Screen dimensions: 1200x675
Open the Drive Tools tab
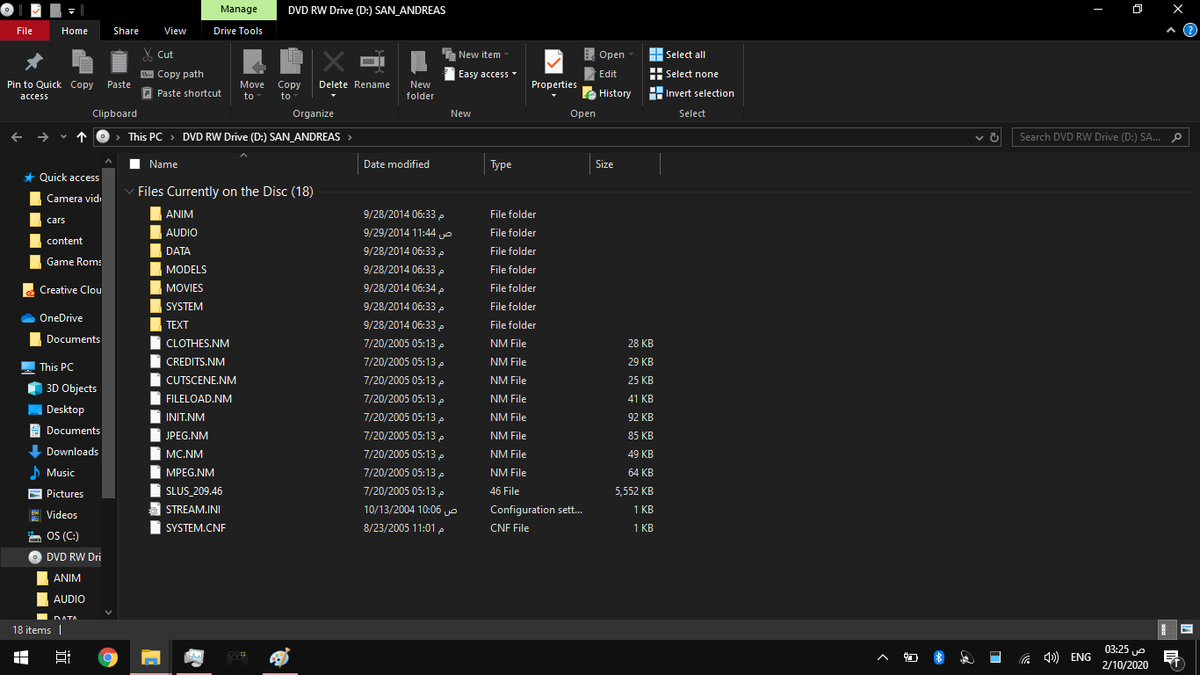pyautogui.click(x=238, y=31)
